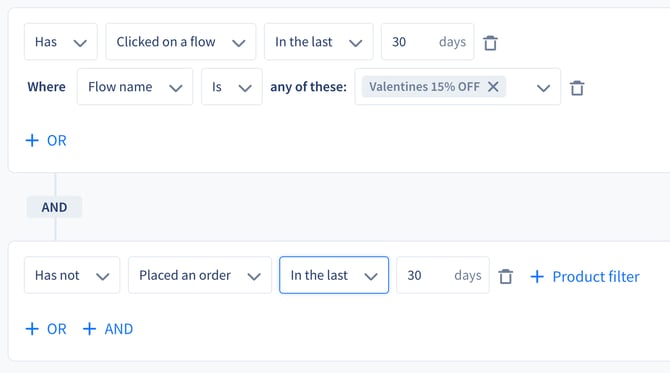Open the Has dropdown

point(61,42)
